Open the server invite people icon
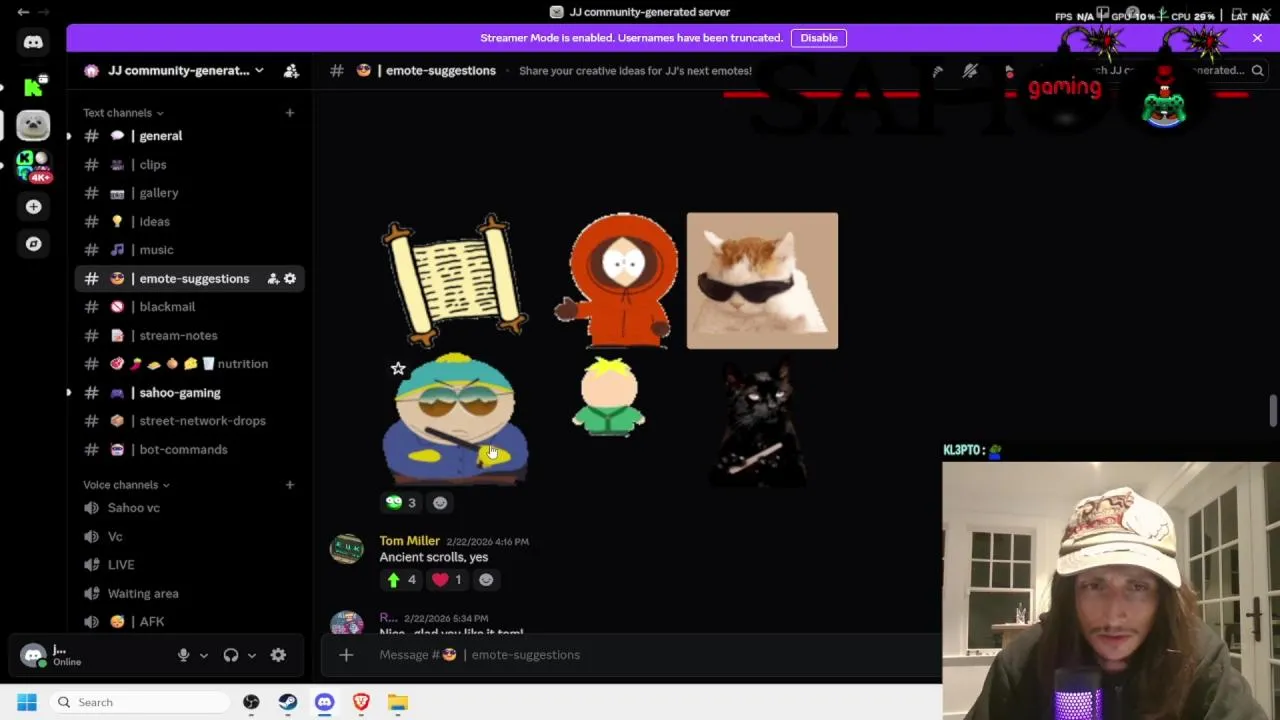 291,71
